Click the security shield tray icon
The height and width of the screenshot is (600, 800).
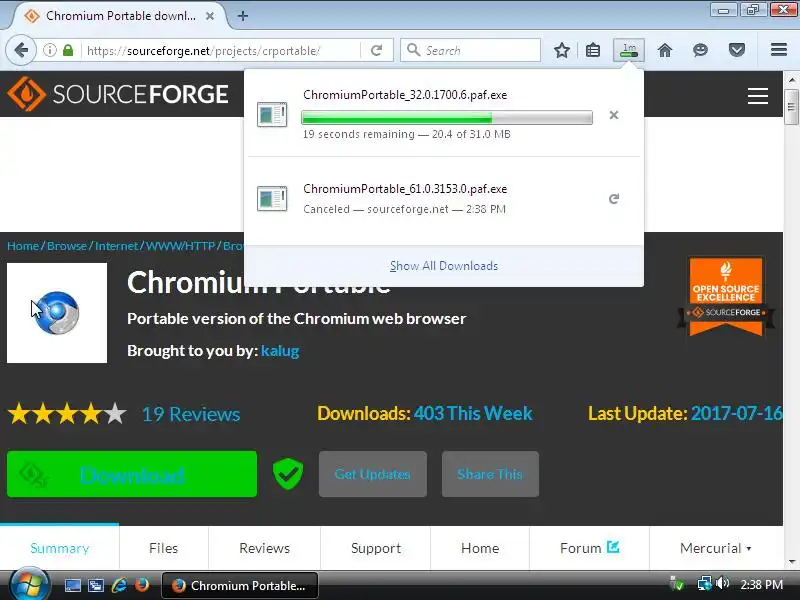677,583
